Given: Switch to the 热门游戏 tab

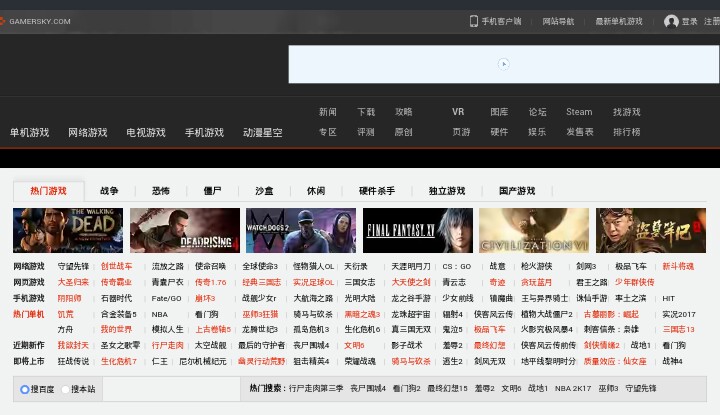Looking at the screenshot, I should [x=49, y=191].
